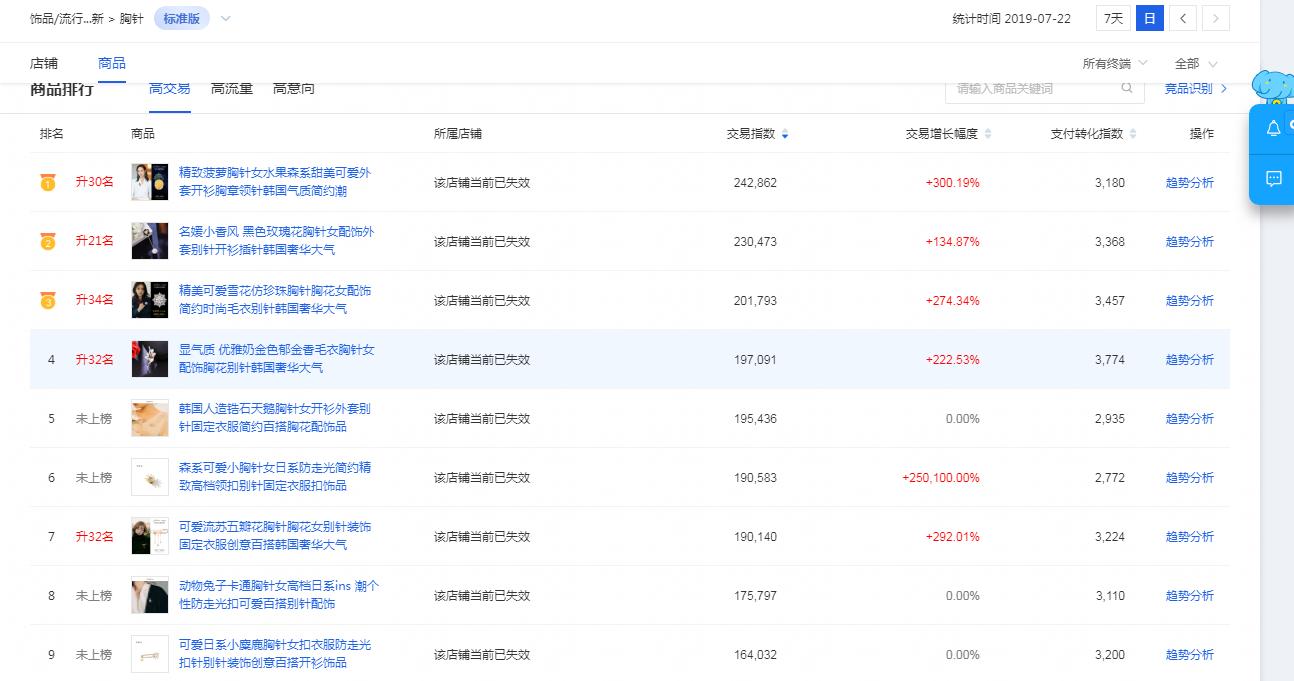
Task: Click the previous date arrow near 统计时间
Action: [x=1185, y=17]
